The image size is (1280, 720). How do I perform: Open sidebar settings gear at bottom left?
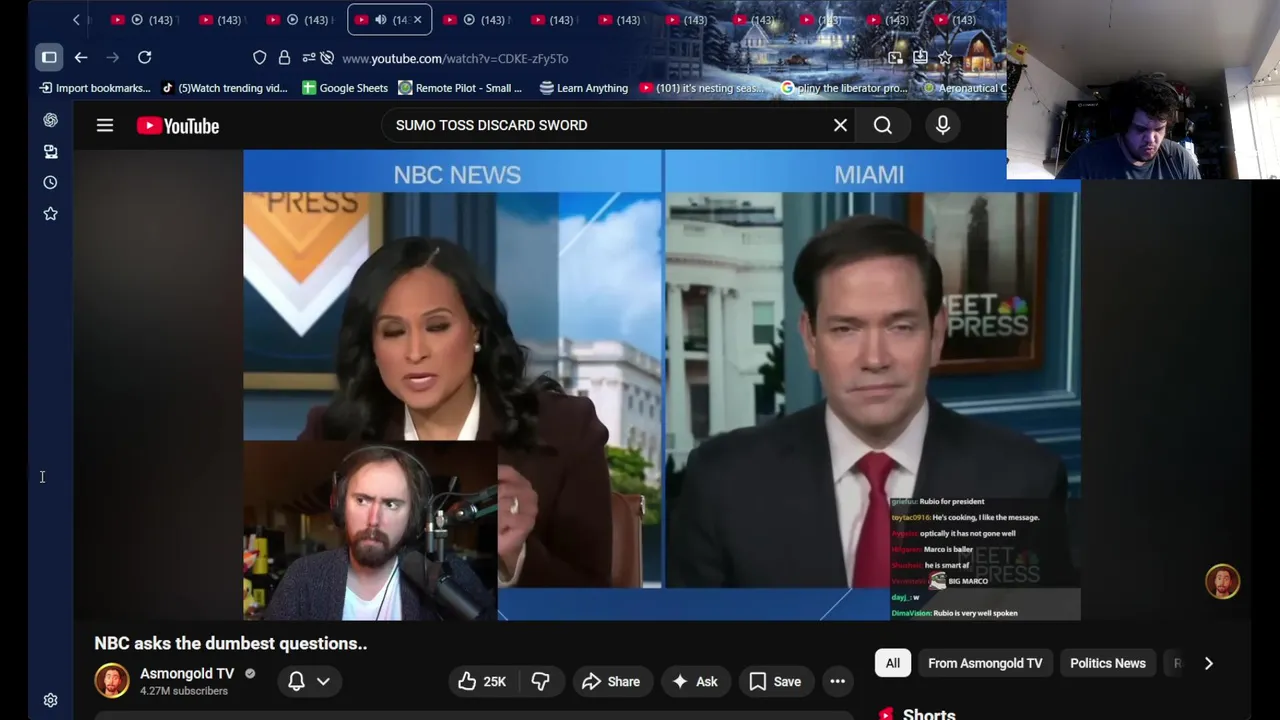point(50,700)
